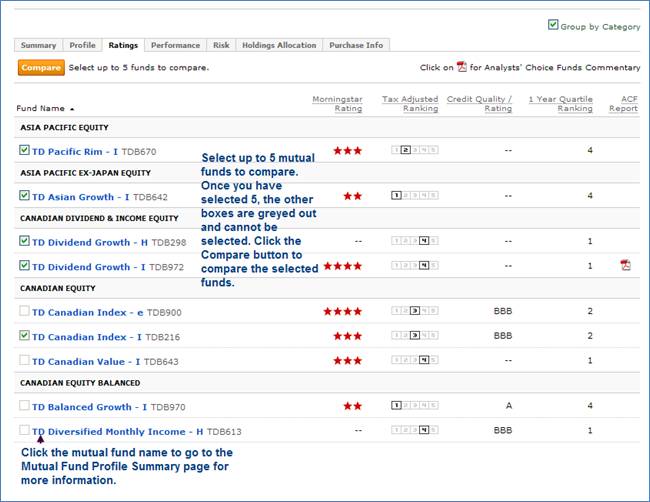Click Tax Adjusted Ranking indicator for TD Canadian Index - e
Viewport: 650px width, 502px height.
[415, 311]
